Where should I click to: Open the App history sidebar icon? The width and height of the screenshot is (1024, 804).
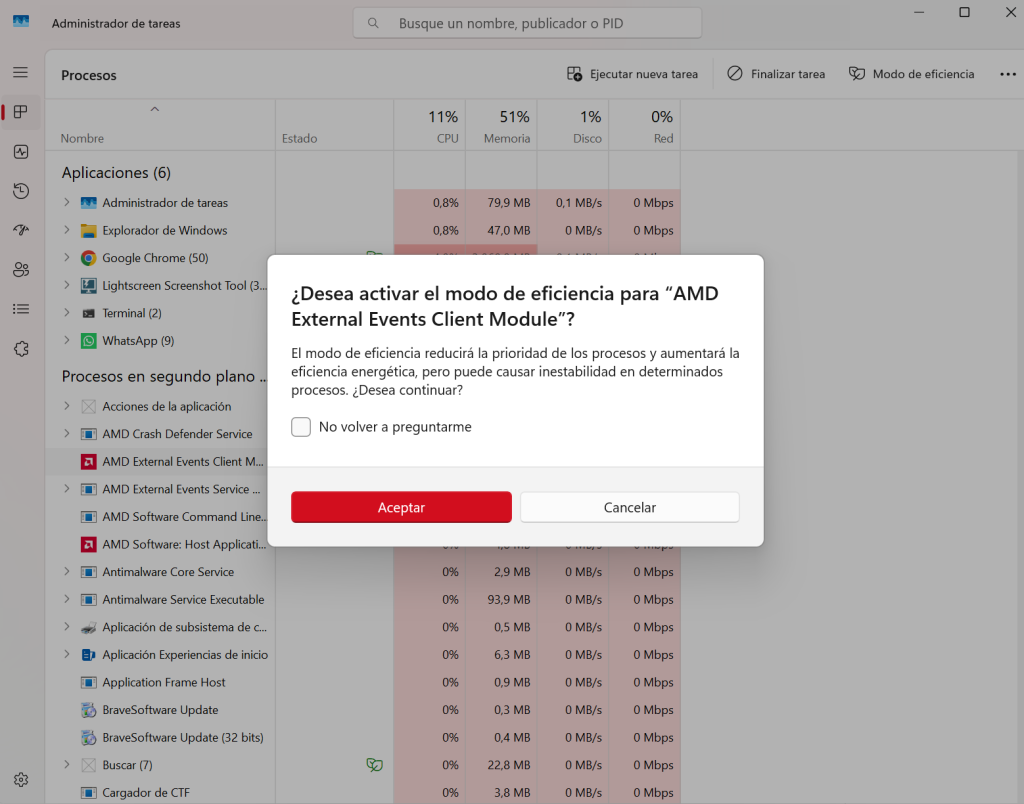coord(21,191)
